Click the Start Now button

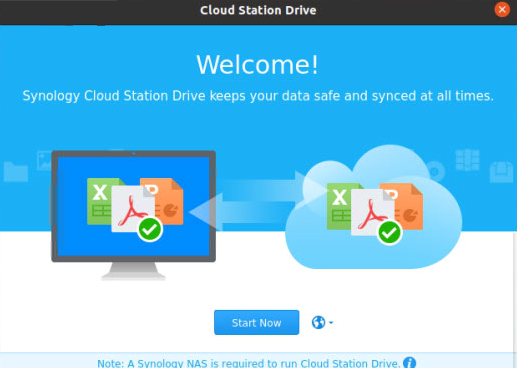click(x=256, y=322)
